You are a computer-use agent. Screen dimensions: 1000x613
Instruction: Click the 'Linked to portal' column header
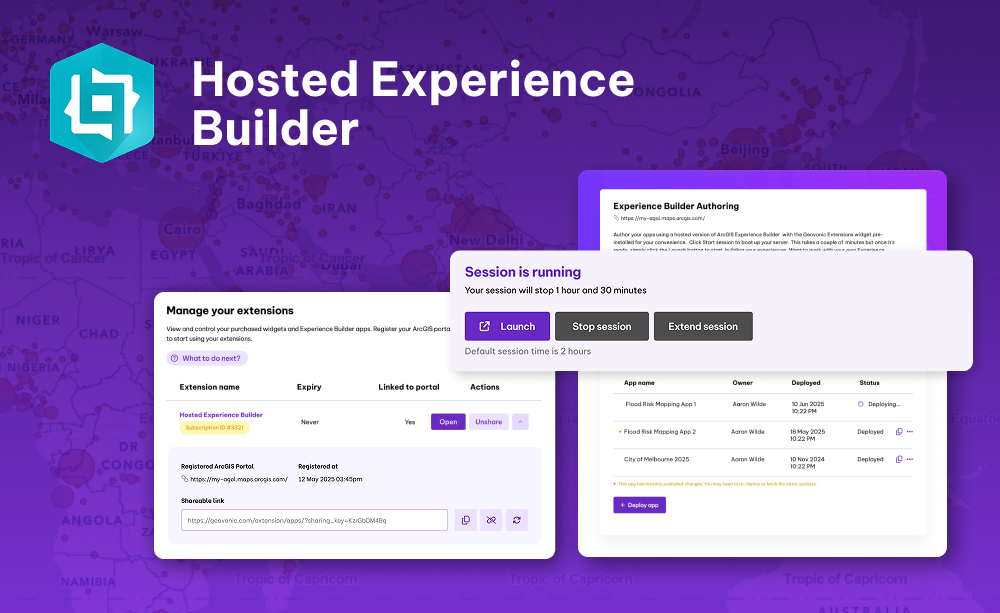point(409,387)
